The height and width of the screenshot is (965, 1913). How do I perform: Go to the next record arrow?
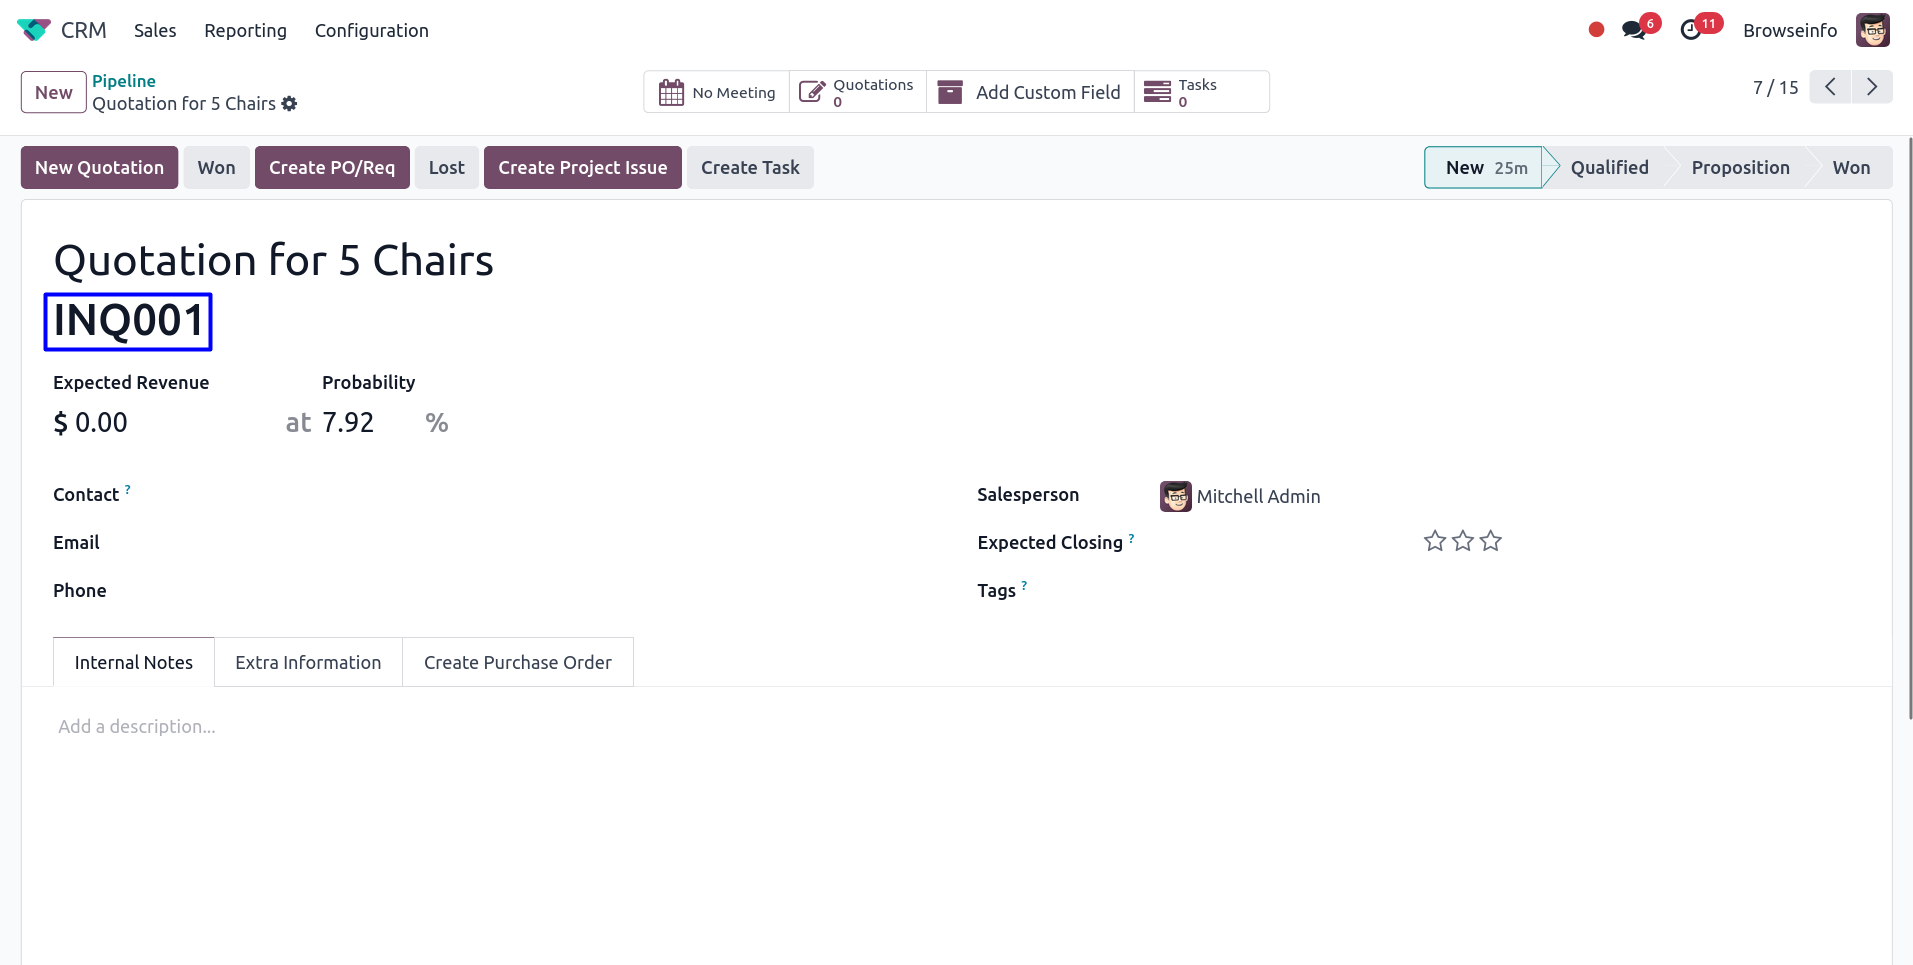1872,87
